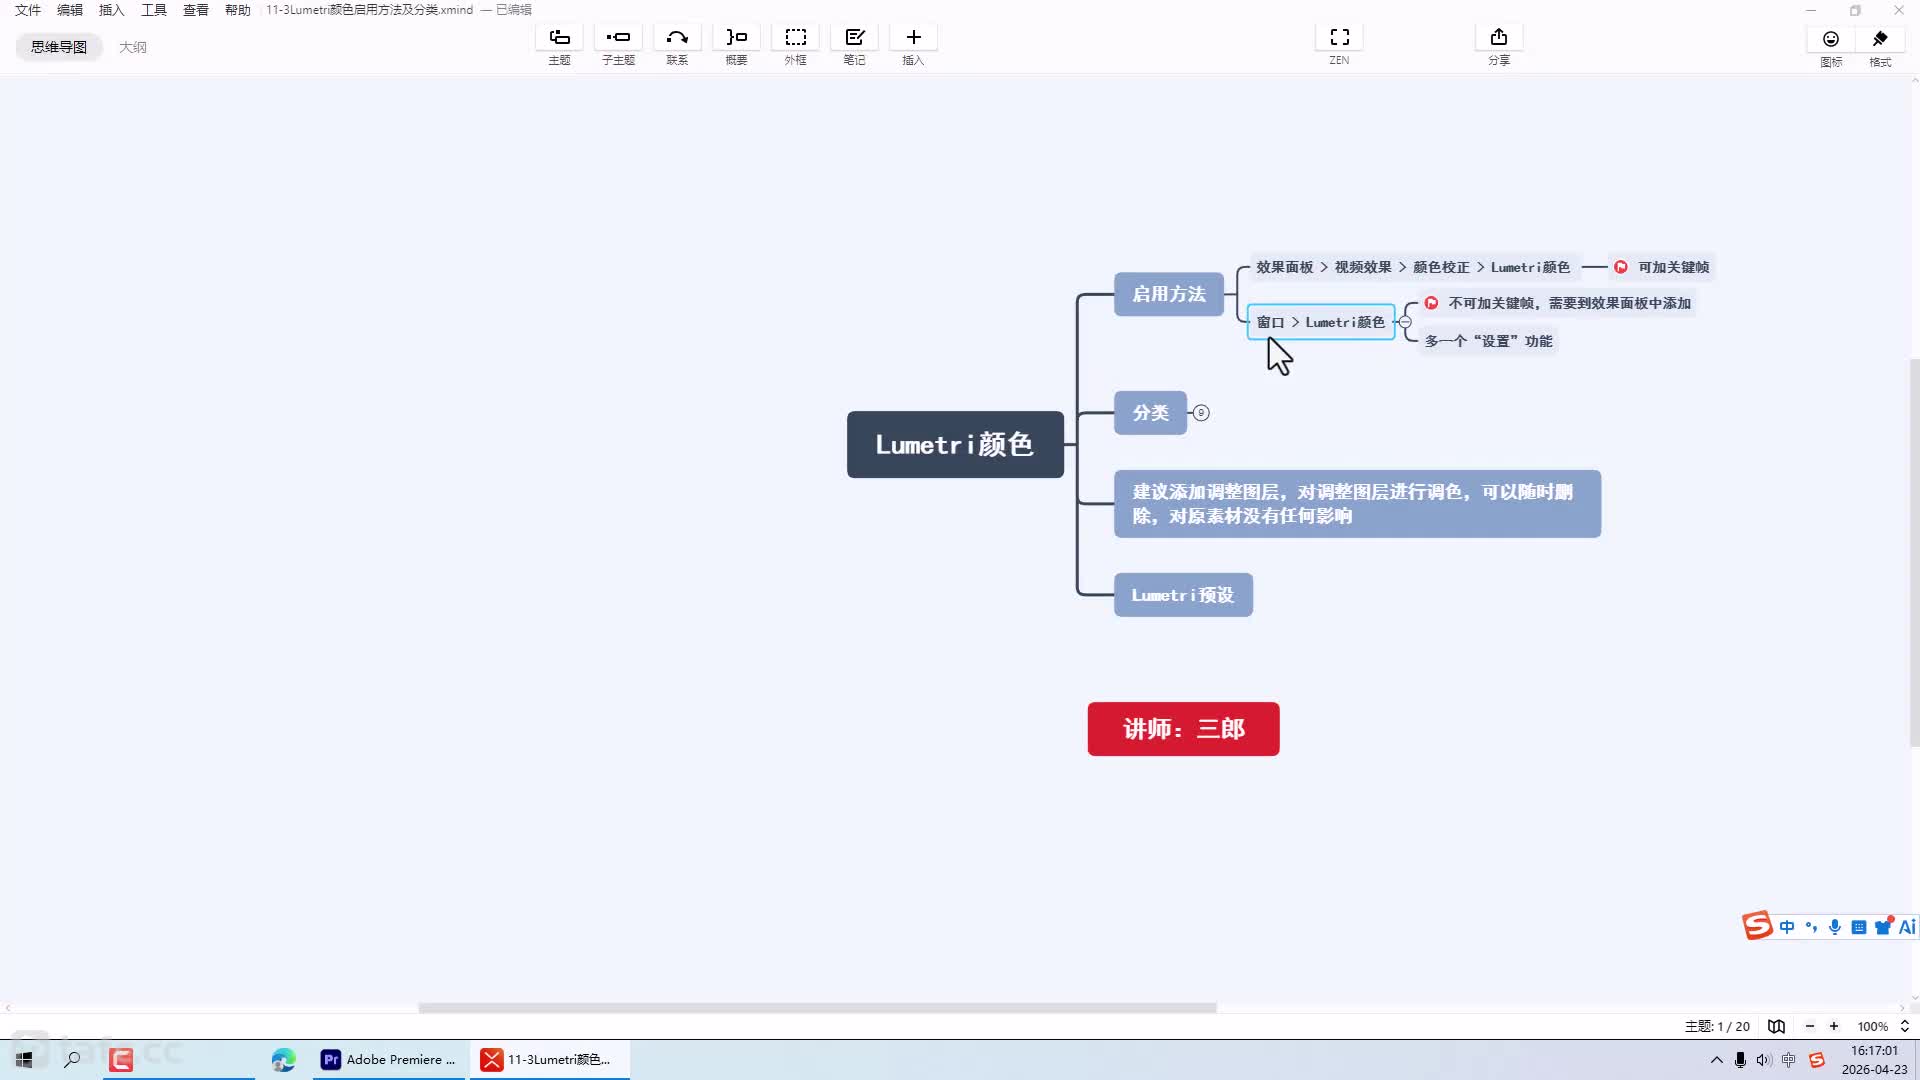
Task: Open Microsoft Edge from taskbar
Action: pyautogui.click(x=283, y=1059)
